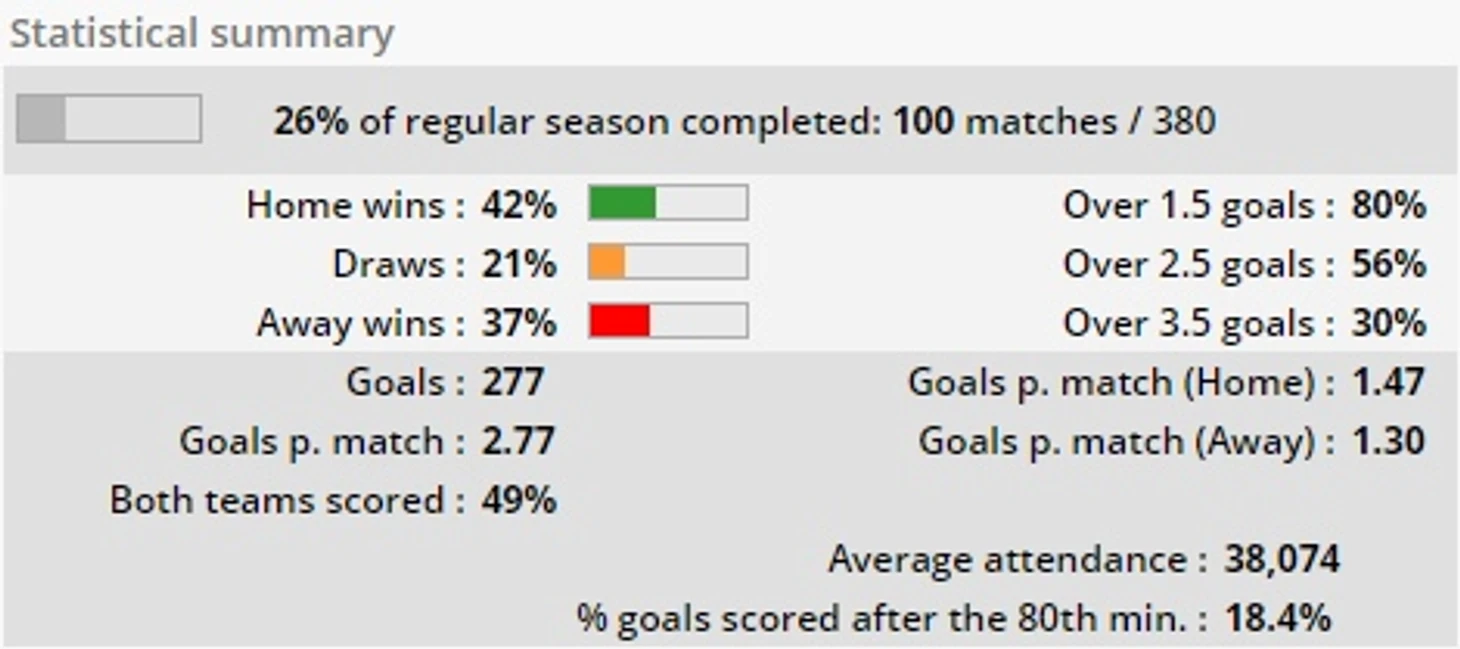Click the Statistical summary heading
Screen dimensions: 1460x649
[x=201, y=34]
